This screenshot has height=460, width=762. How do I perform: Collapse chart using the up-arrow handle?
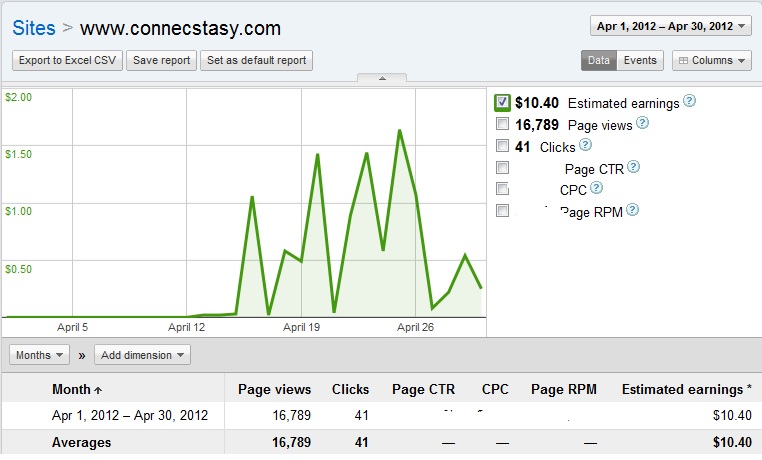(382, 78)
